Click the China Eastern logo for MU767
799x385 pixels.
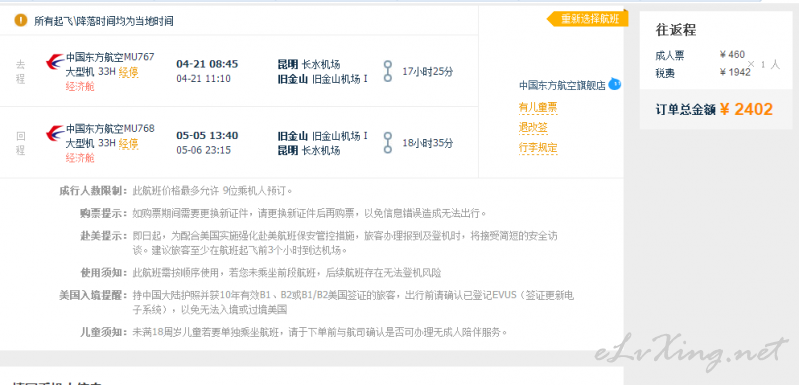pos(55,63)
